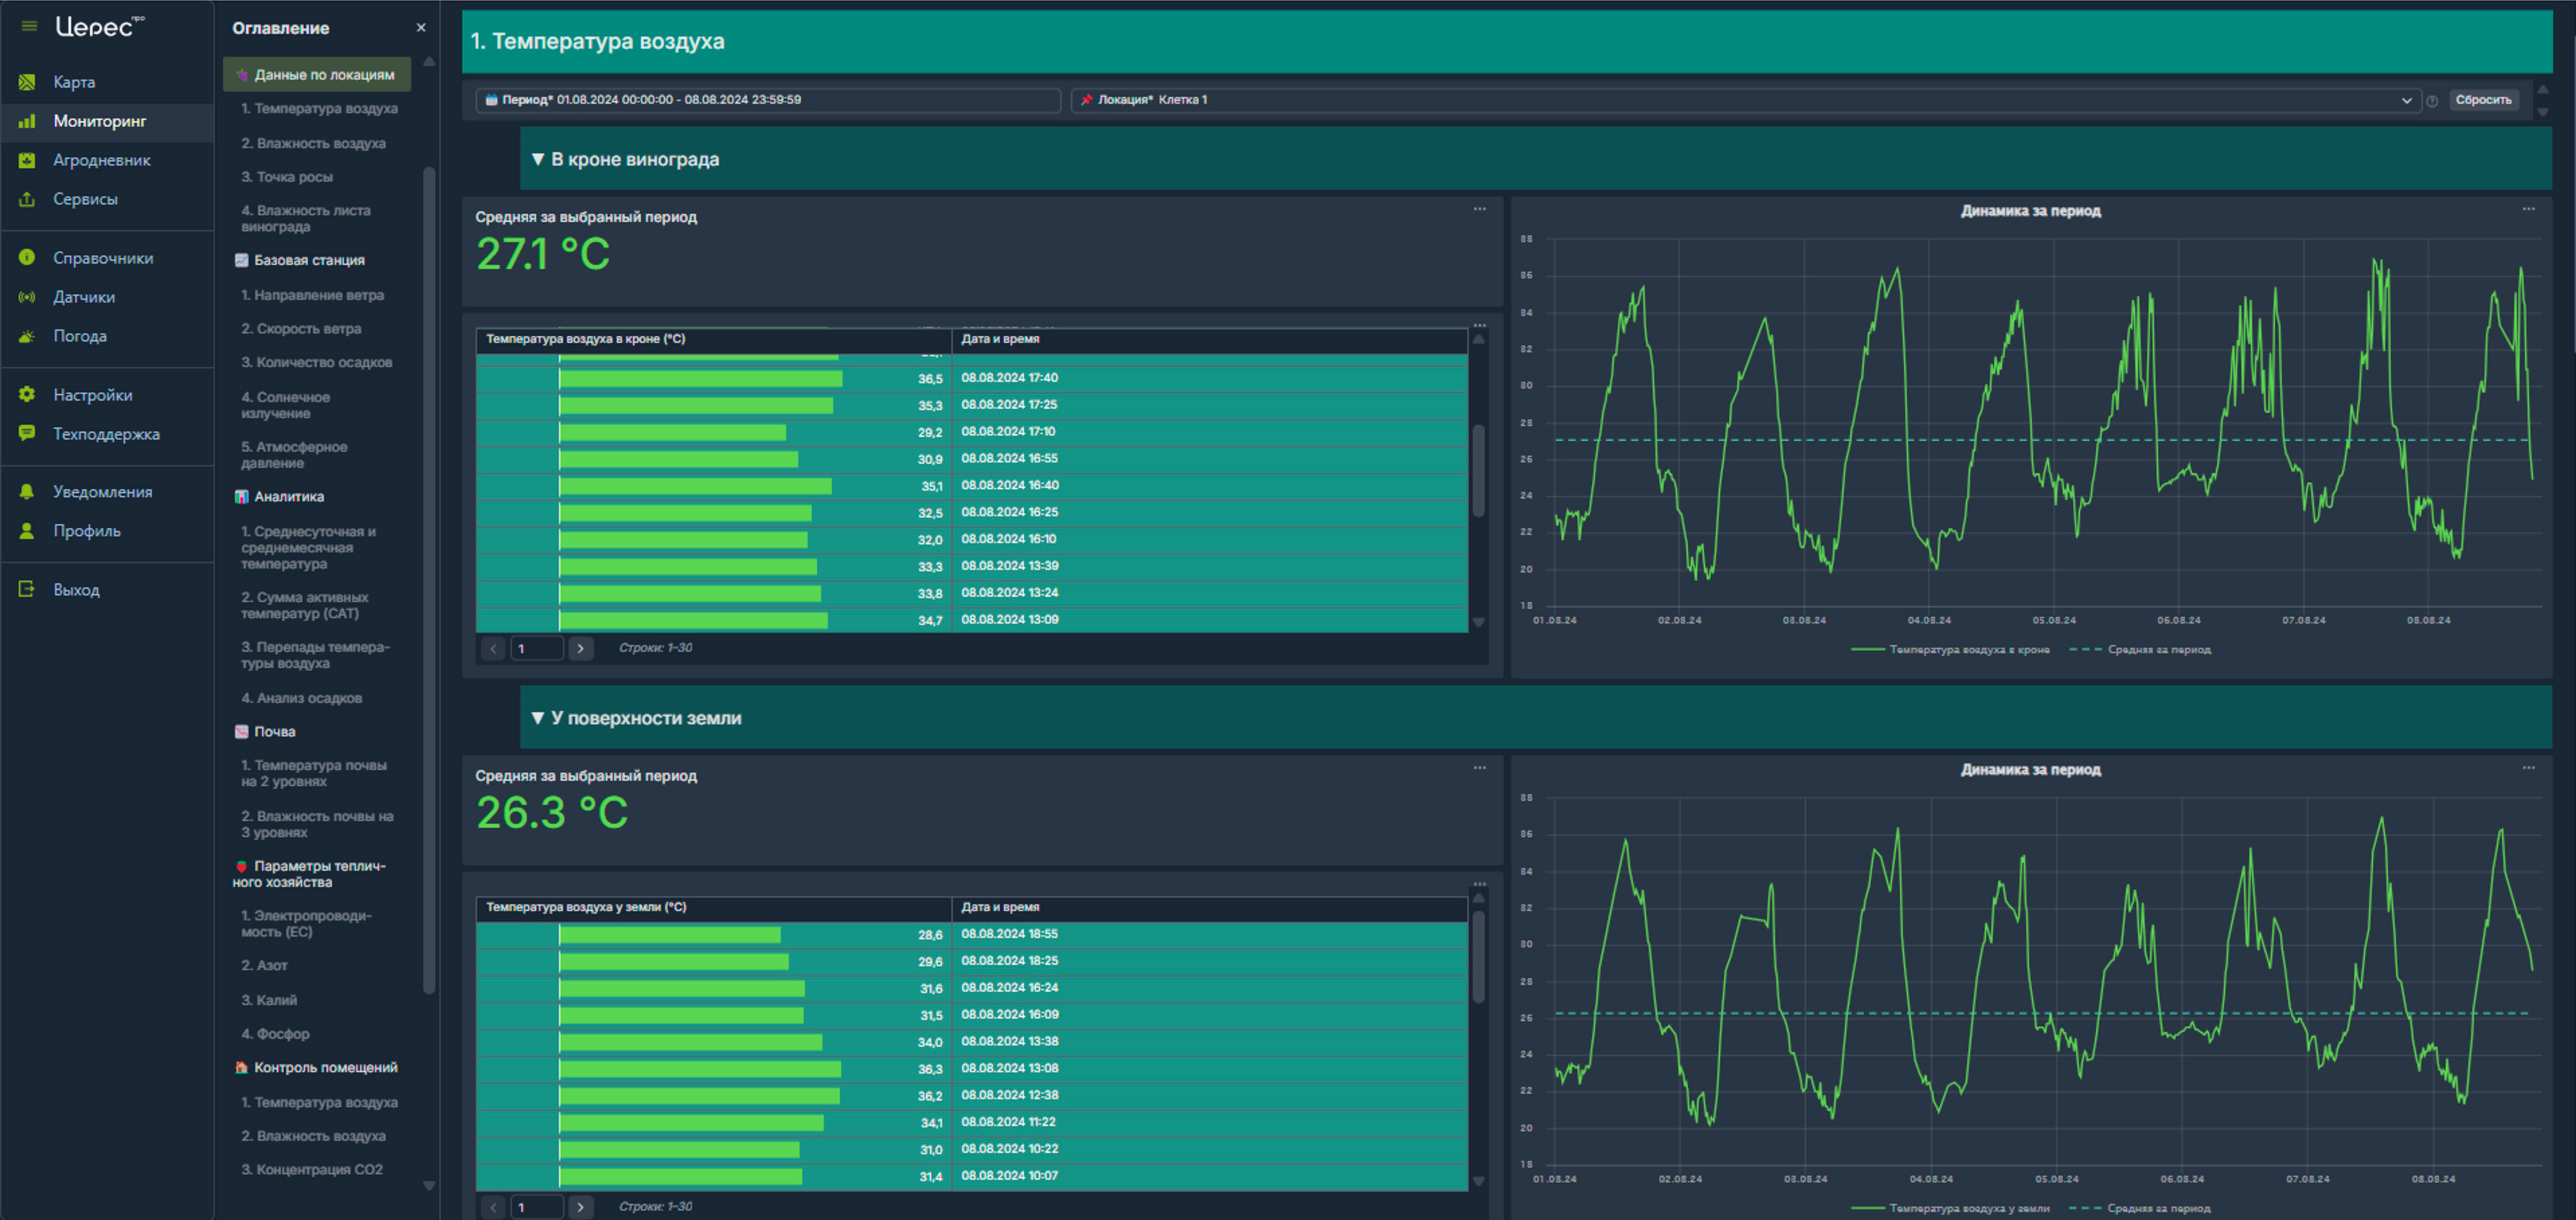This screenshot has width=2576, height=1220.
Task: Toggle Температура воздуха у земли legend series
Action: (x=1951, y=1209)
